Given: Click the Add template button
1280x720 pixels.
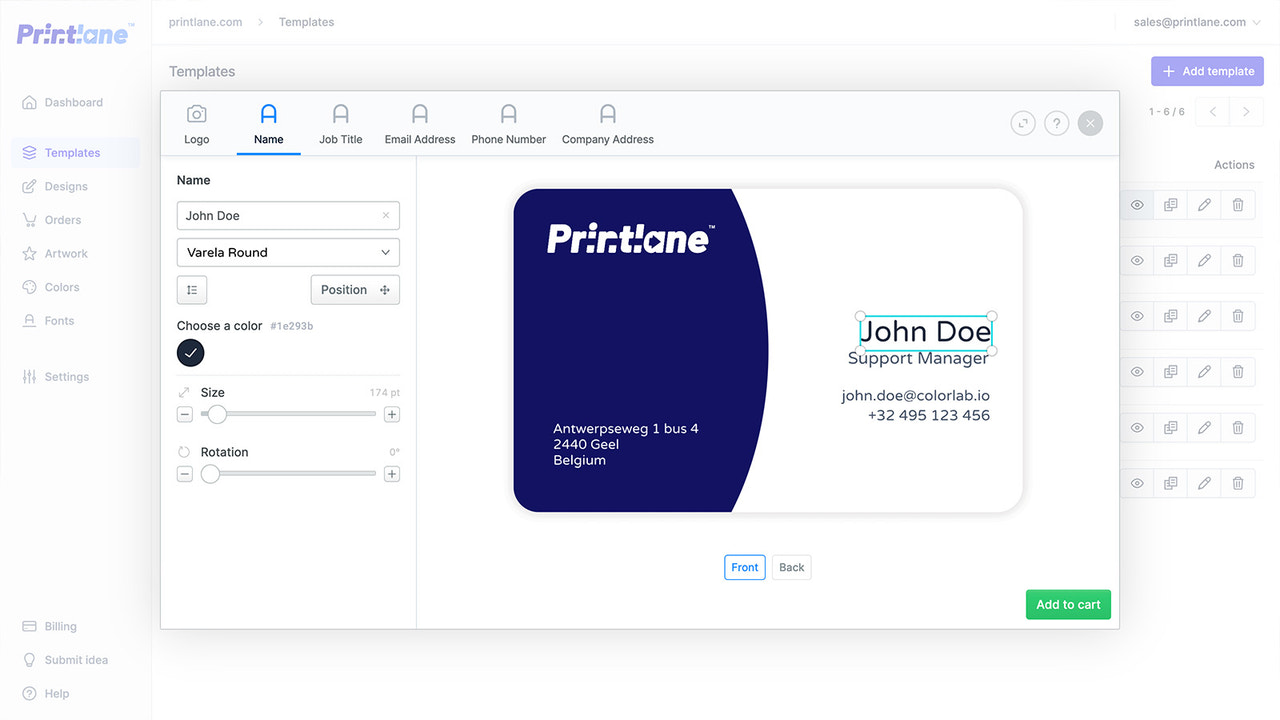Looking at the screenshot, I should 1207,71.
